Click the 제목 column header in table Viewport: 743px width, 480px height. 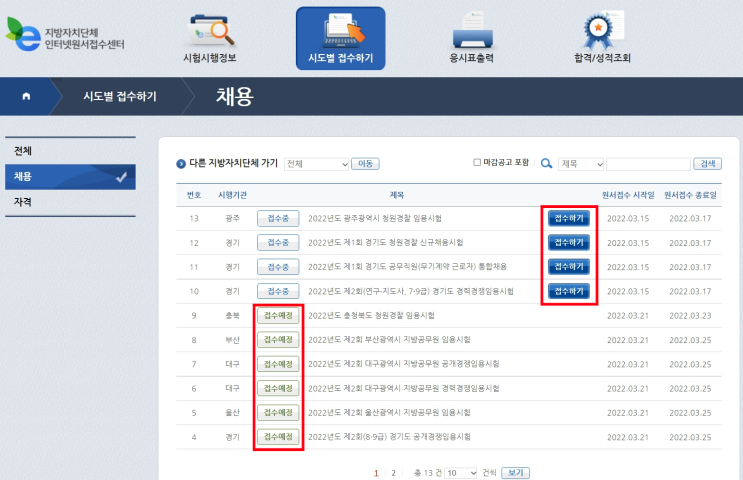click(397, 195)
